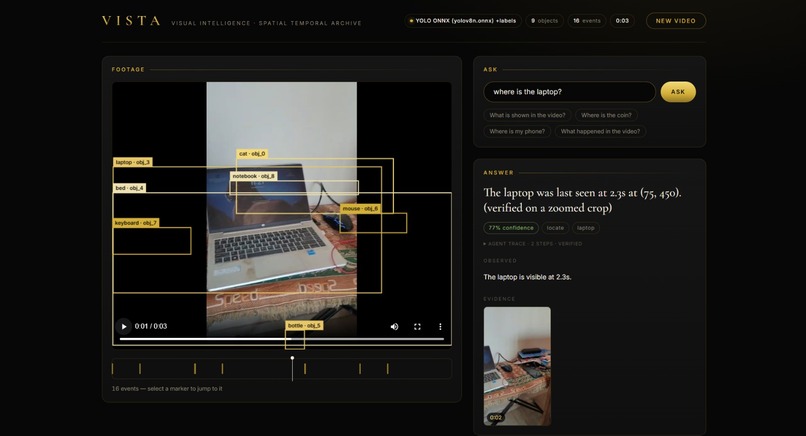Select the 'keyboard · obj_7' label
The height and width of the screenshot is (436, 806).
click(136, 223)
